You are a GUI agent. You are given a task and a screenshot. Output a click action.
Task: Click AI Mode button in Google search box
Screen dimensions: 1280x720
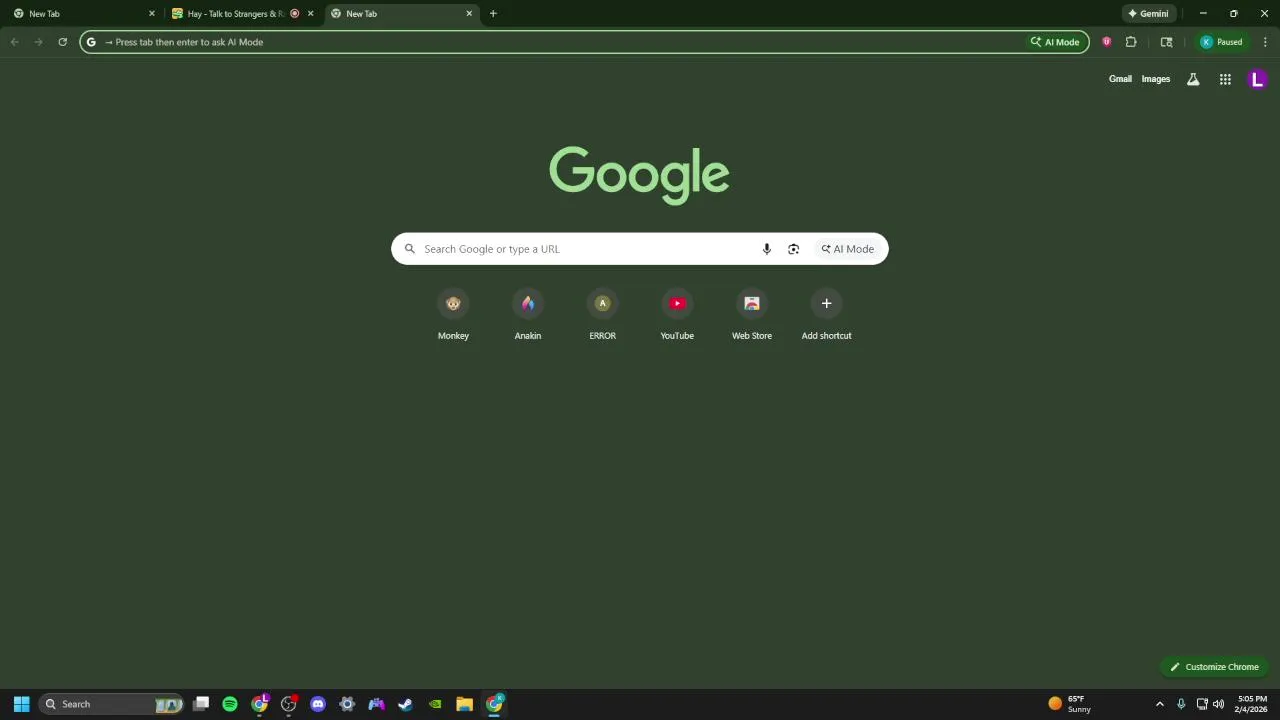848,249
